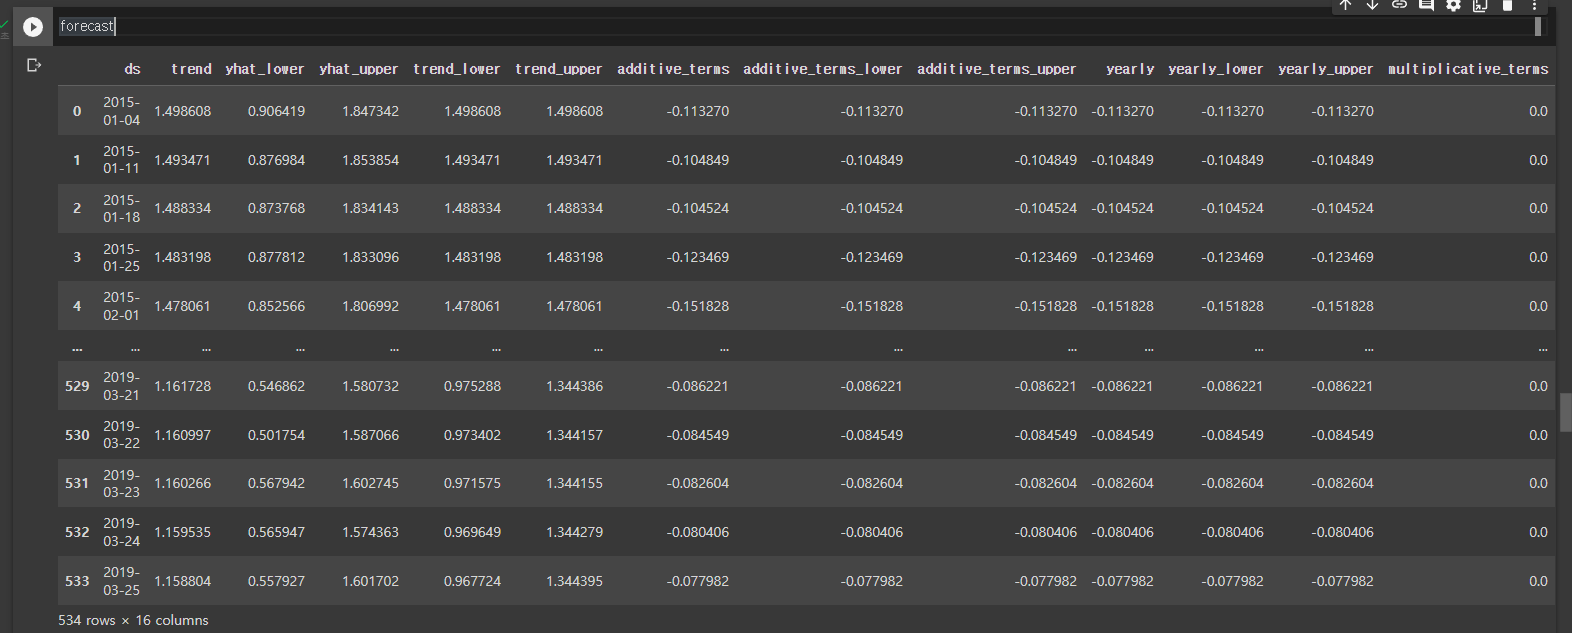Click the date 2019-03-24

click(x=121, y=532)
